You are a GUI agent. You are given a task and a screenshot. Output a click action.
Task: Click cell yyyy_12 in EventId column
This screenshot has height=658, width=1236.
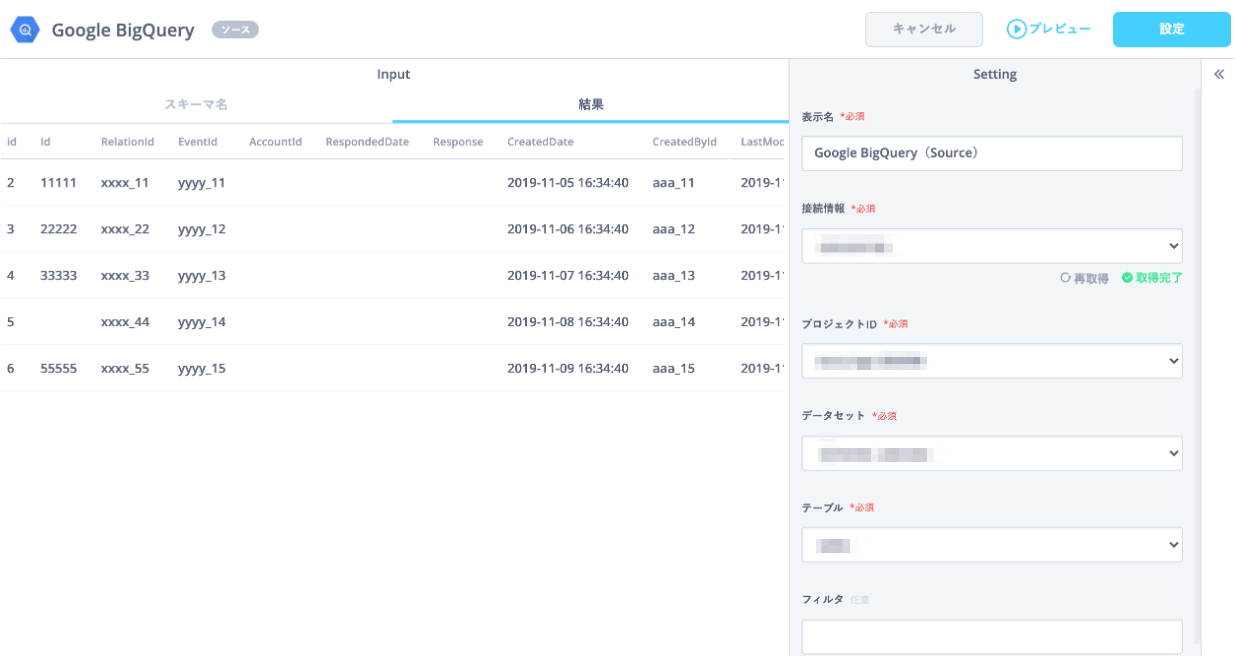point(201,229)
